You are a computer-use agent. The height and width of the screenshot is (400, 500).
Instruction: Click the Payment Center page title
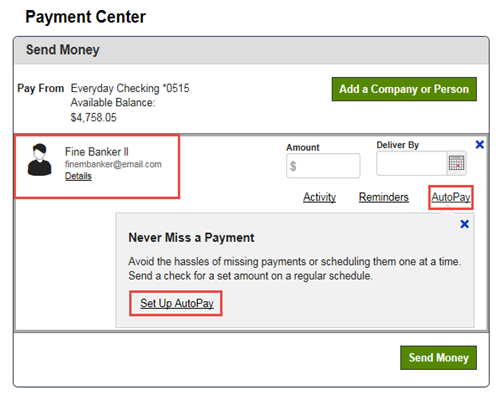pos(86,17)
